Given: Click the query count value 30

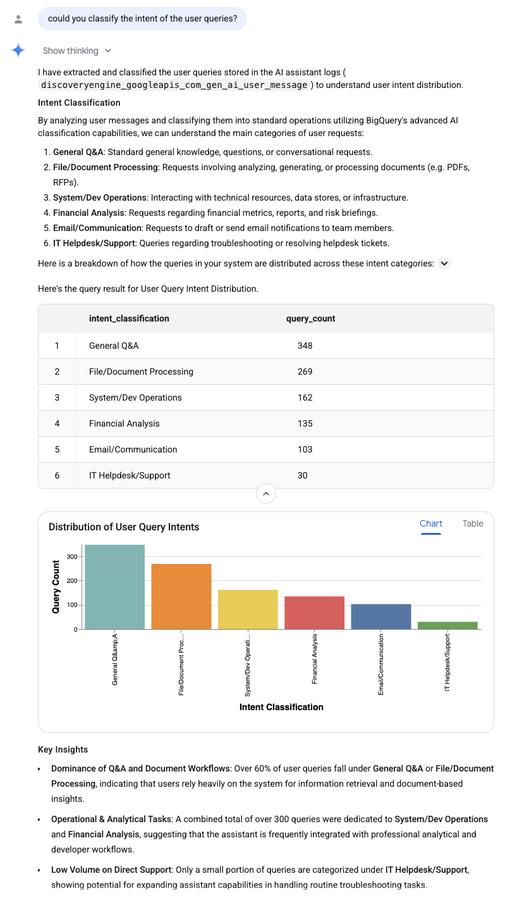Looking at the screenshot, I should click(x=302, y=475).
